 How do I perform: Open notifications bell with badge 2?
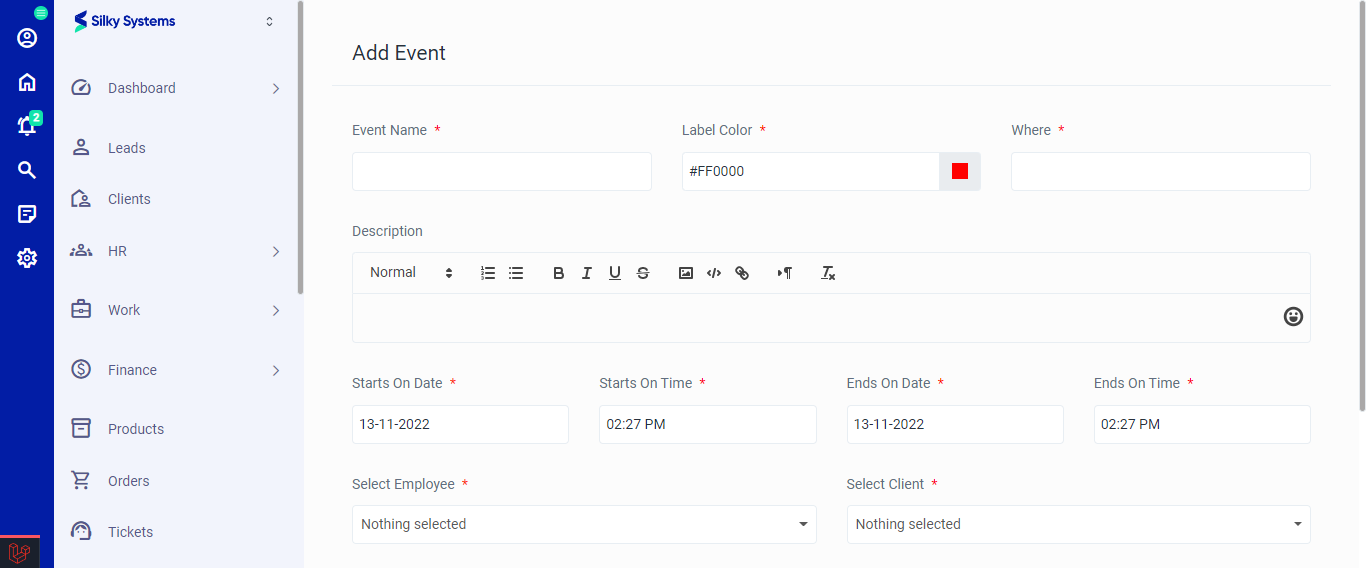[x=27, y=126]
